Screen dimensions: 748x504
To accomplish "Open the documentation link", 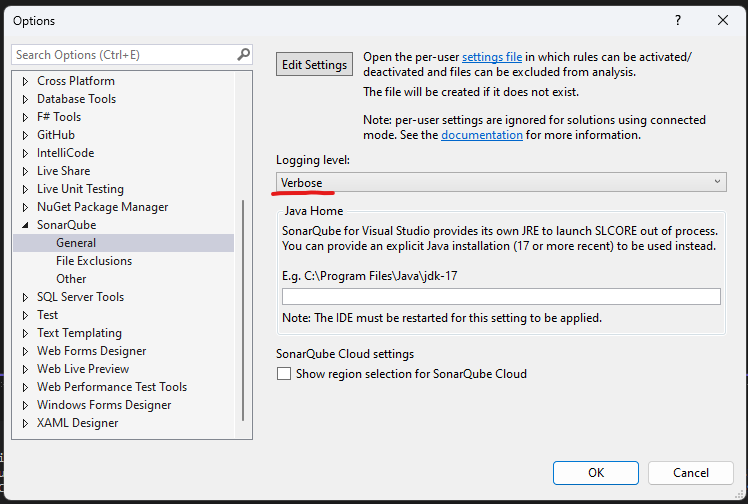I will coord(482,135).
